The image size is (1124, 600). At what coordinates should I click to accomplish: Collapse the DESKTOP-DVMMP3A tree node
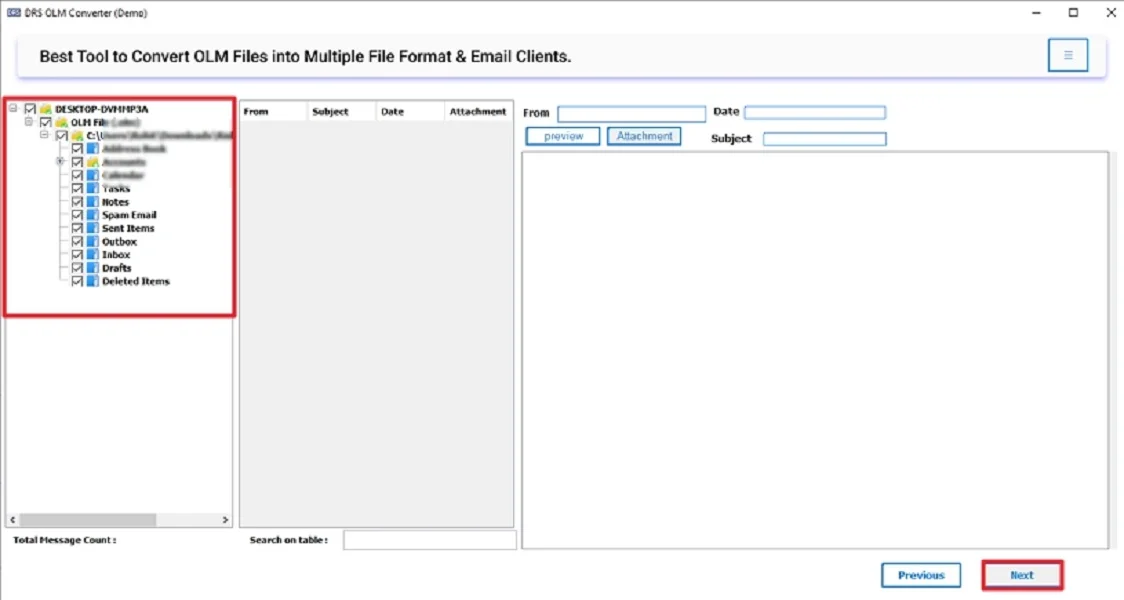(12, 108)
